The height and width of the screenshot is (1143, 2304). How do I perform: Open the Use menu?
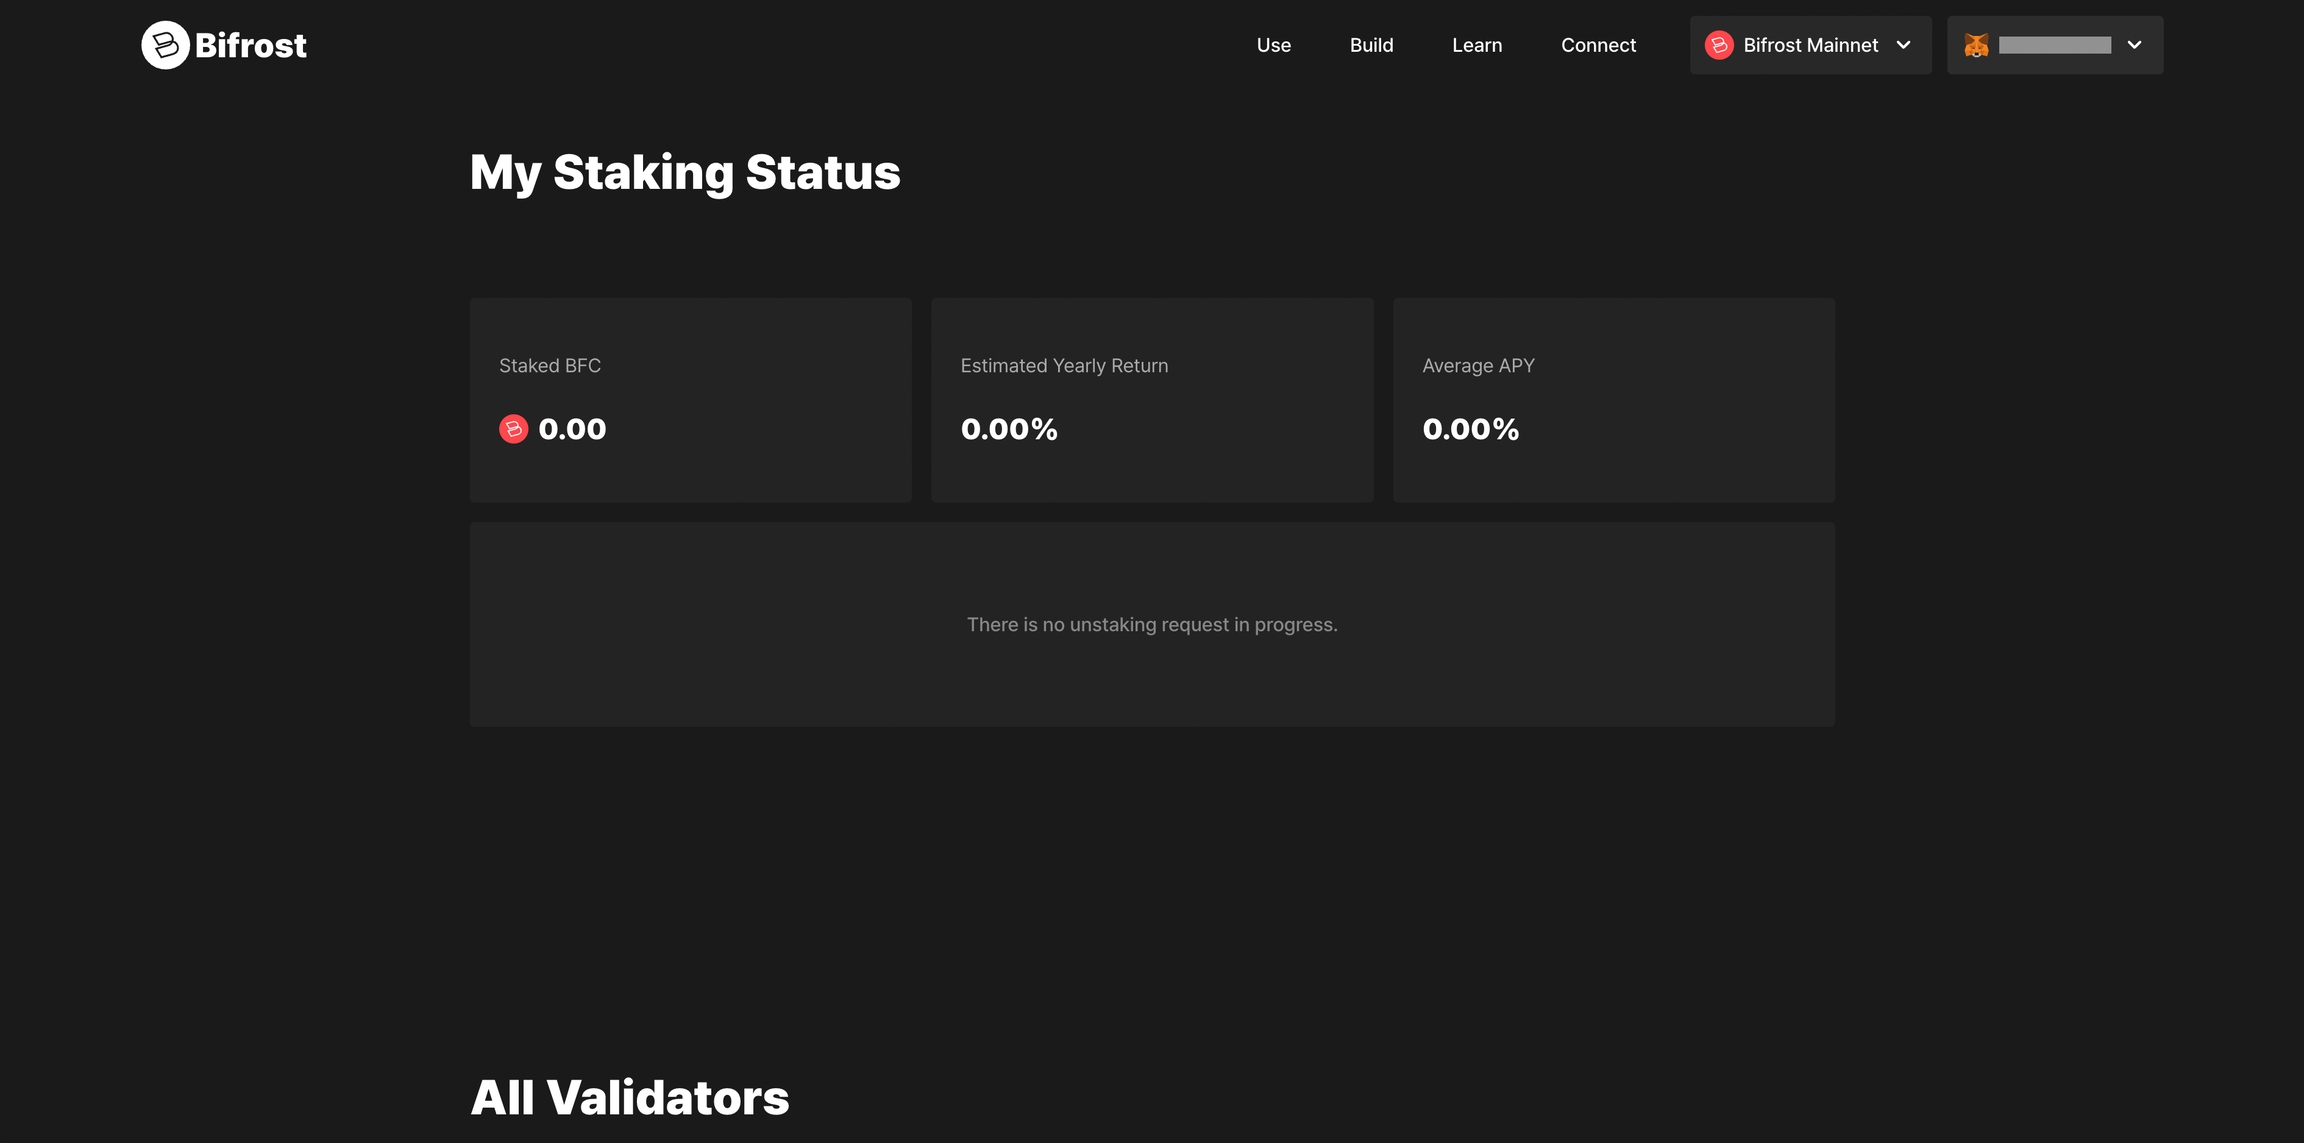point(1273,45)
